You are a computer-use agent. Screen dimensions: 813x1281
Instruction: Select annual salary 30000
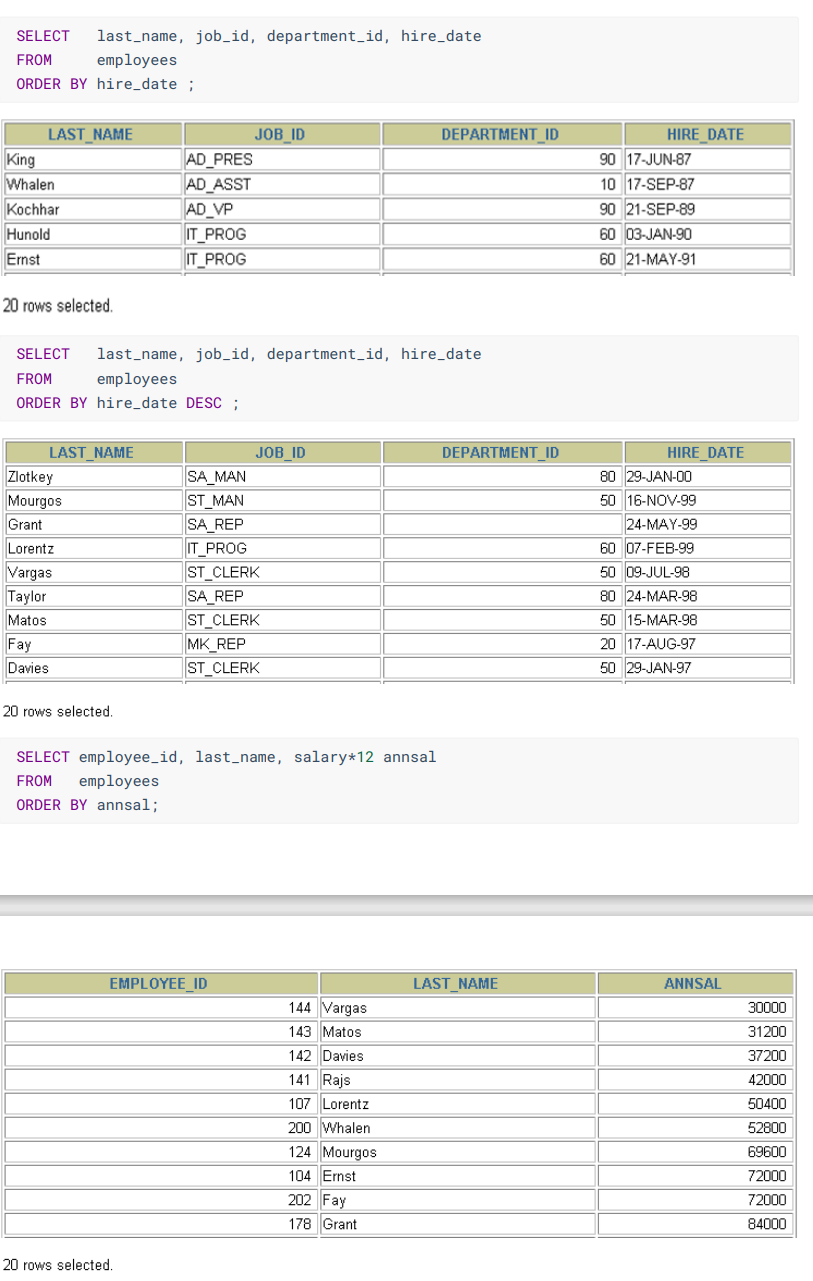tap(694, 1008)
